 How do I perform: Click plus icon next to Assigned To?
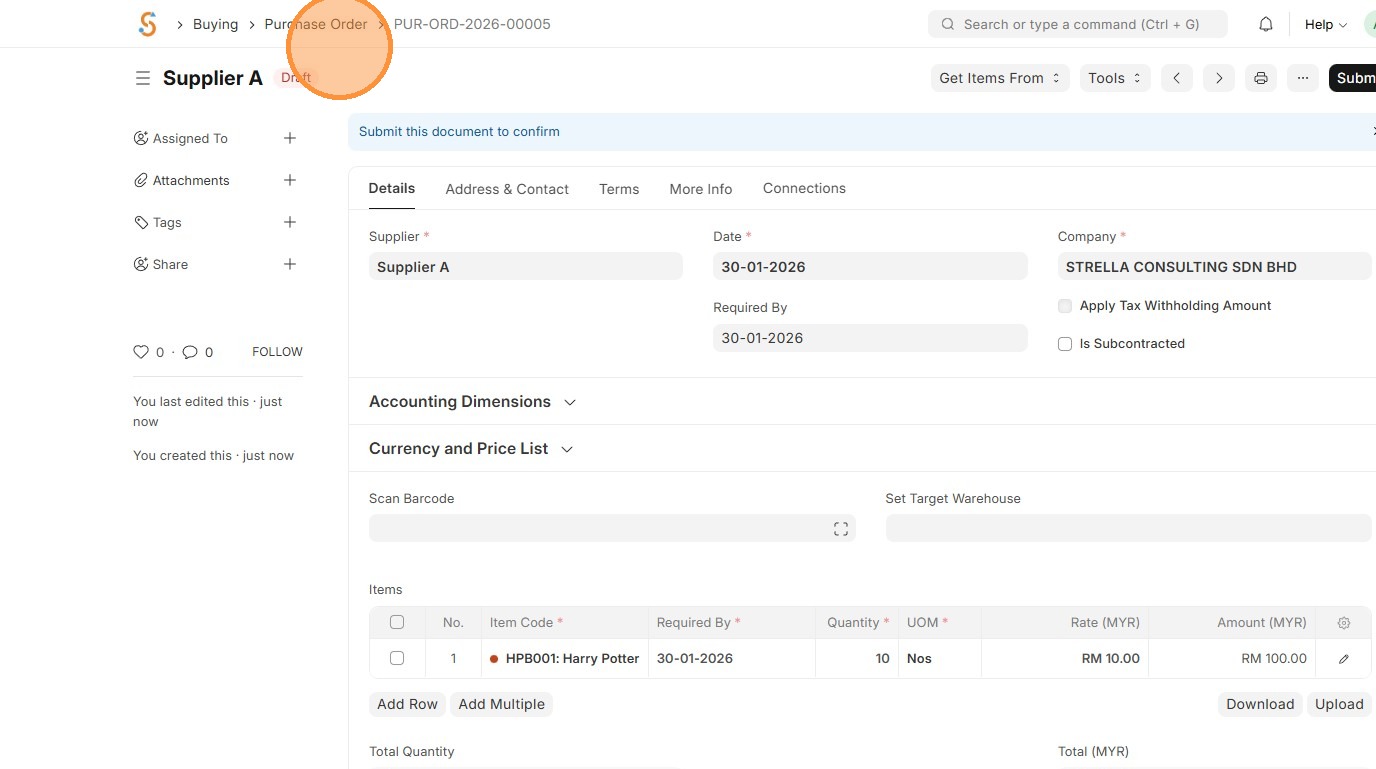pos(290,138)
